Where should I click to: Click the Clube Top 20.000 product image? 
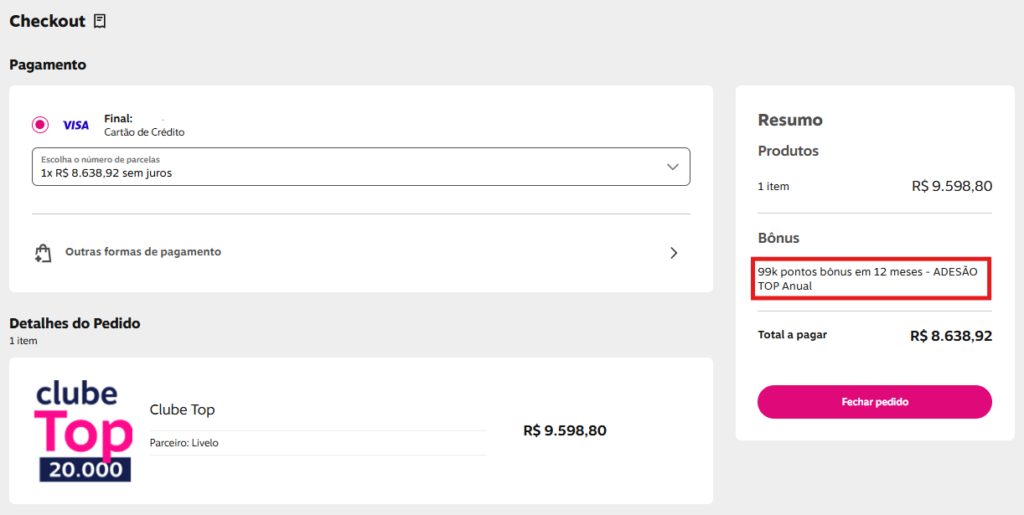[x=84, y=431]
